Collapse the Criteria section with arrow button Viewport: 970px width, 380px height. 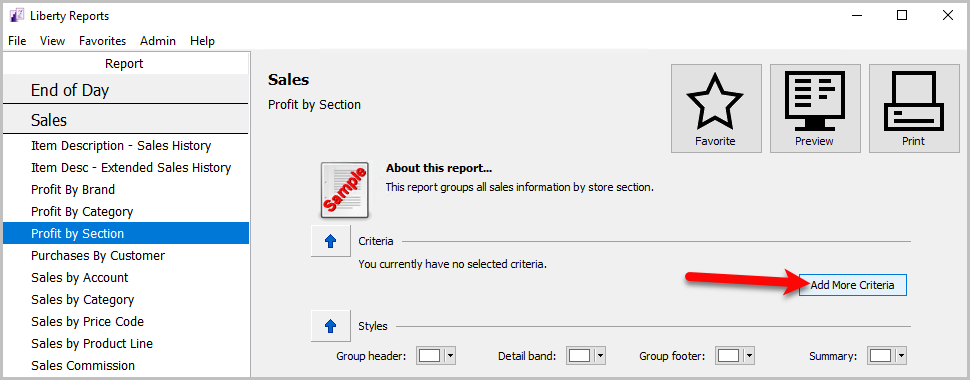[x=330, y=241]
